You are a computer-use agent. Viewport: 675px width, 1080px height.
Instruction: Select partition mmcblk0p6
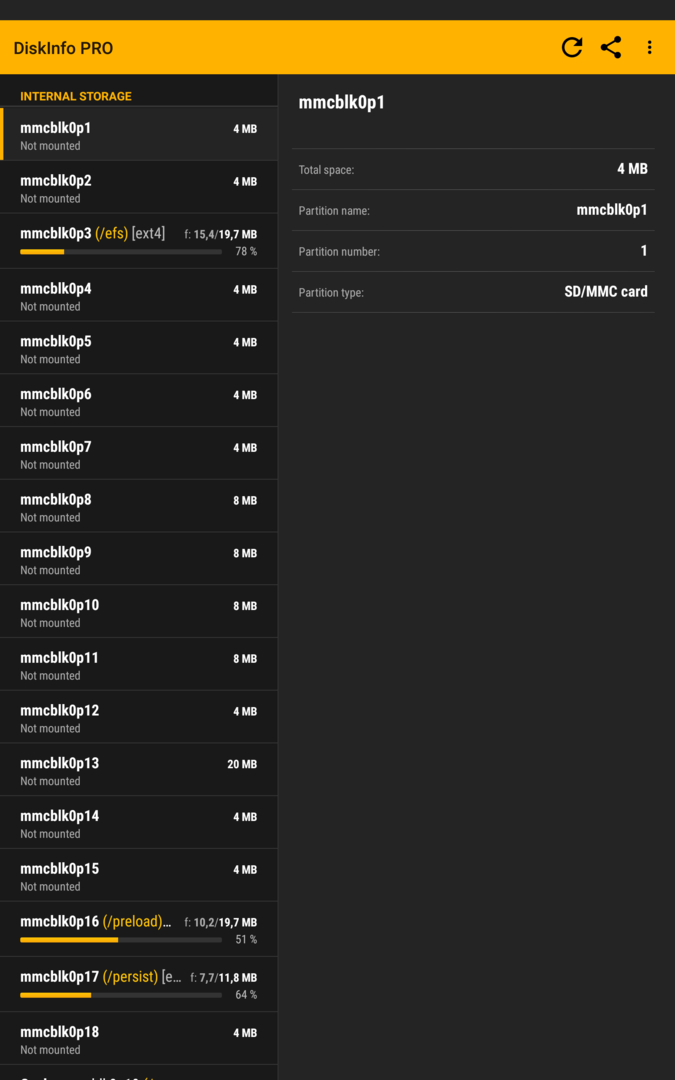[x=138, y=400]
